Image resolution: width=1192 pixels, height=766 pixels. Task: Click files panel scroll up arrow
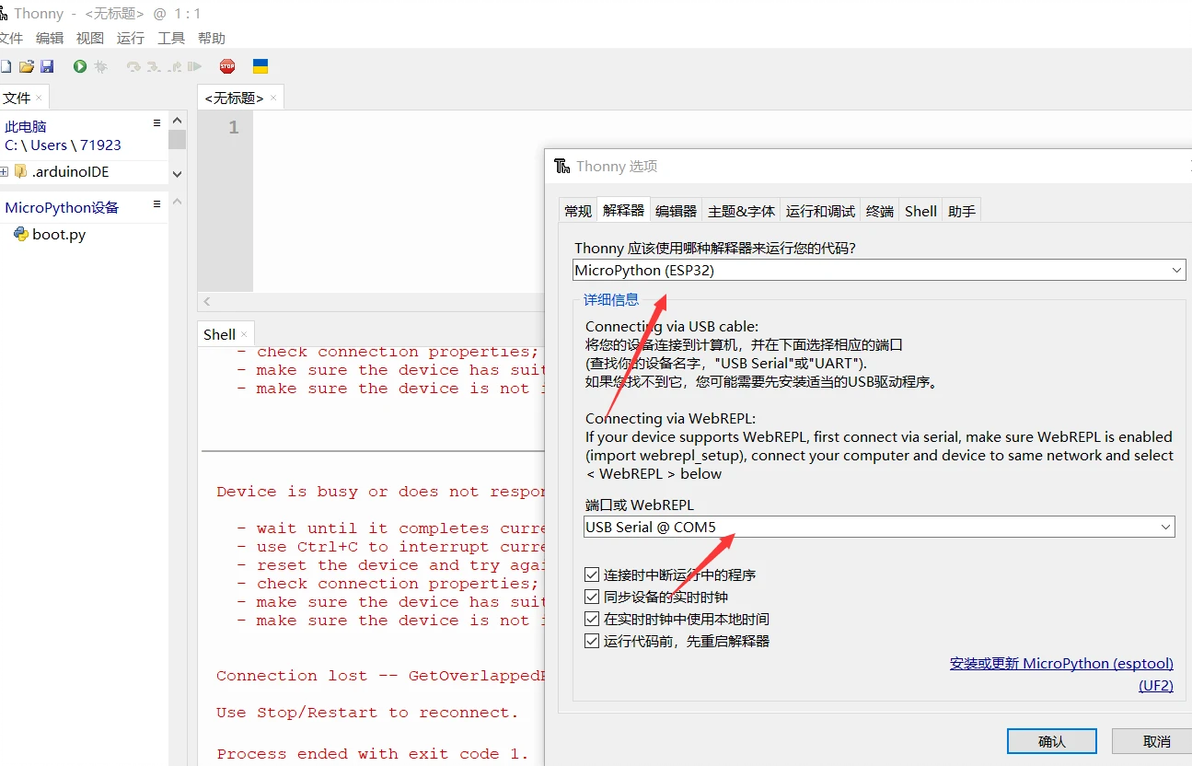[177, 121]
